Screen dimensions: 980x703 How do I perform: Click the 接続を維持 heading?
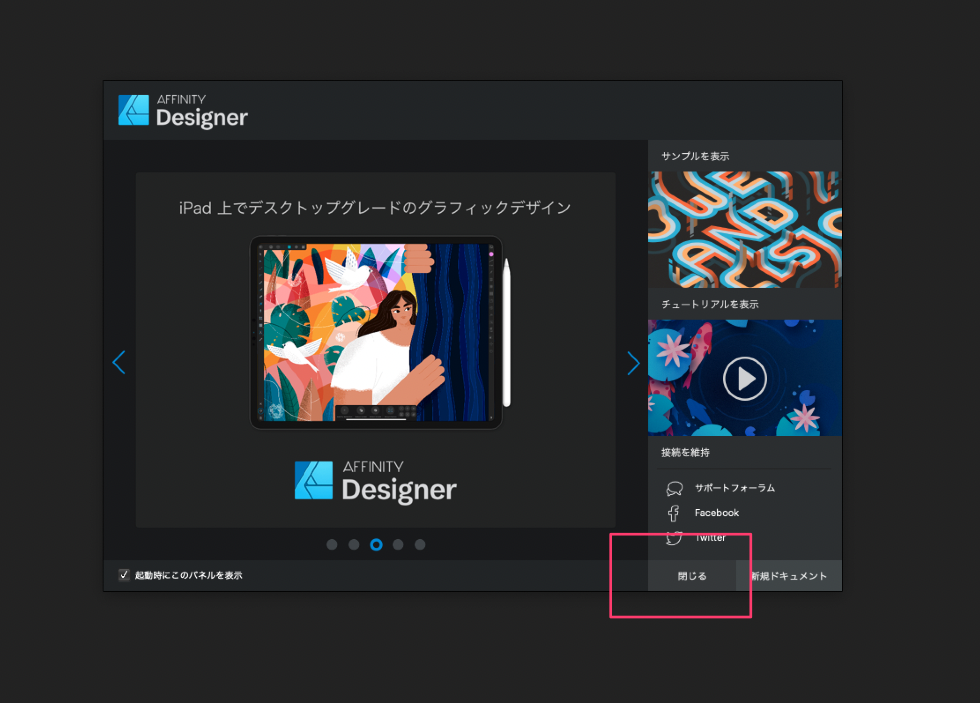point(686,452)
